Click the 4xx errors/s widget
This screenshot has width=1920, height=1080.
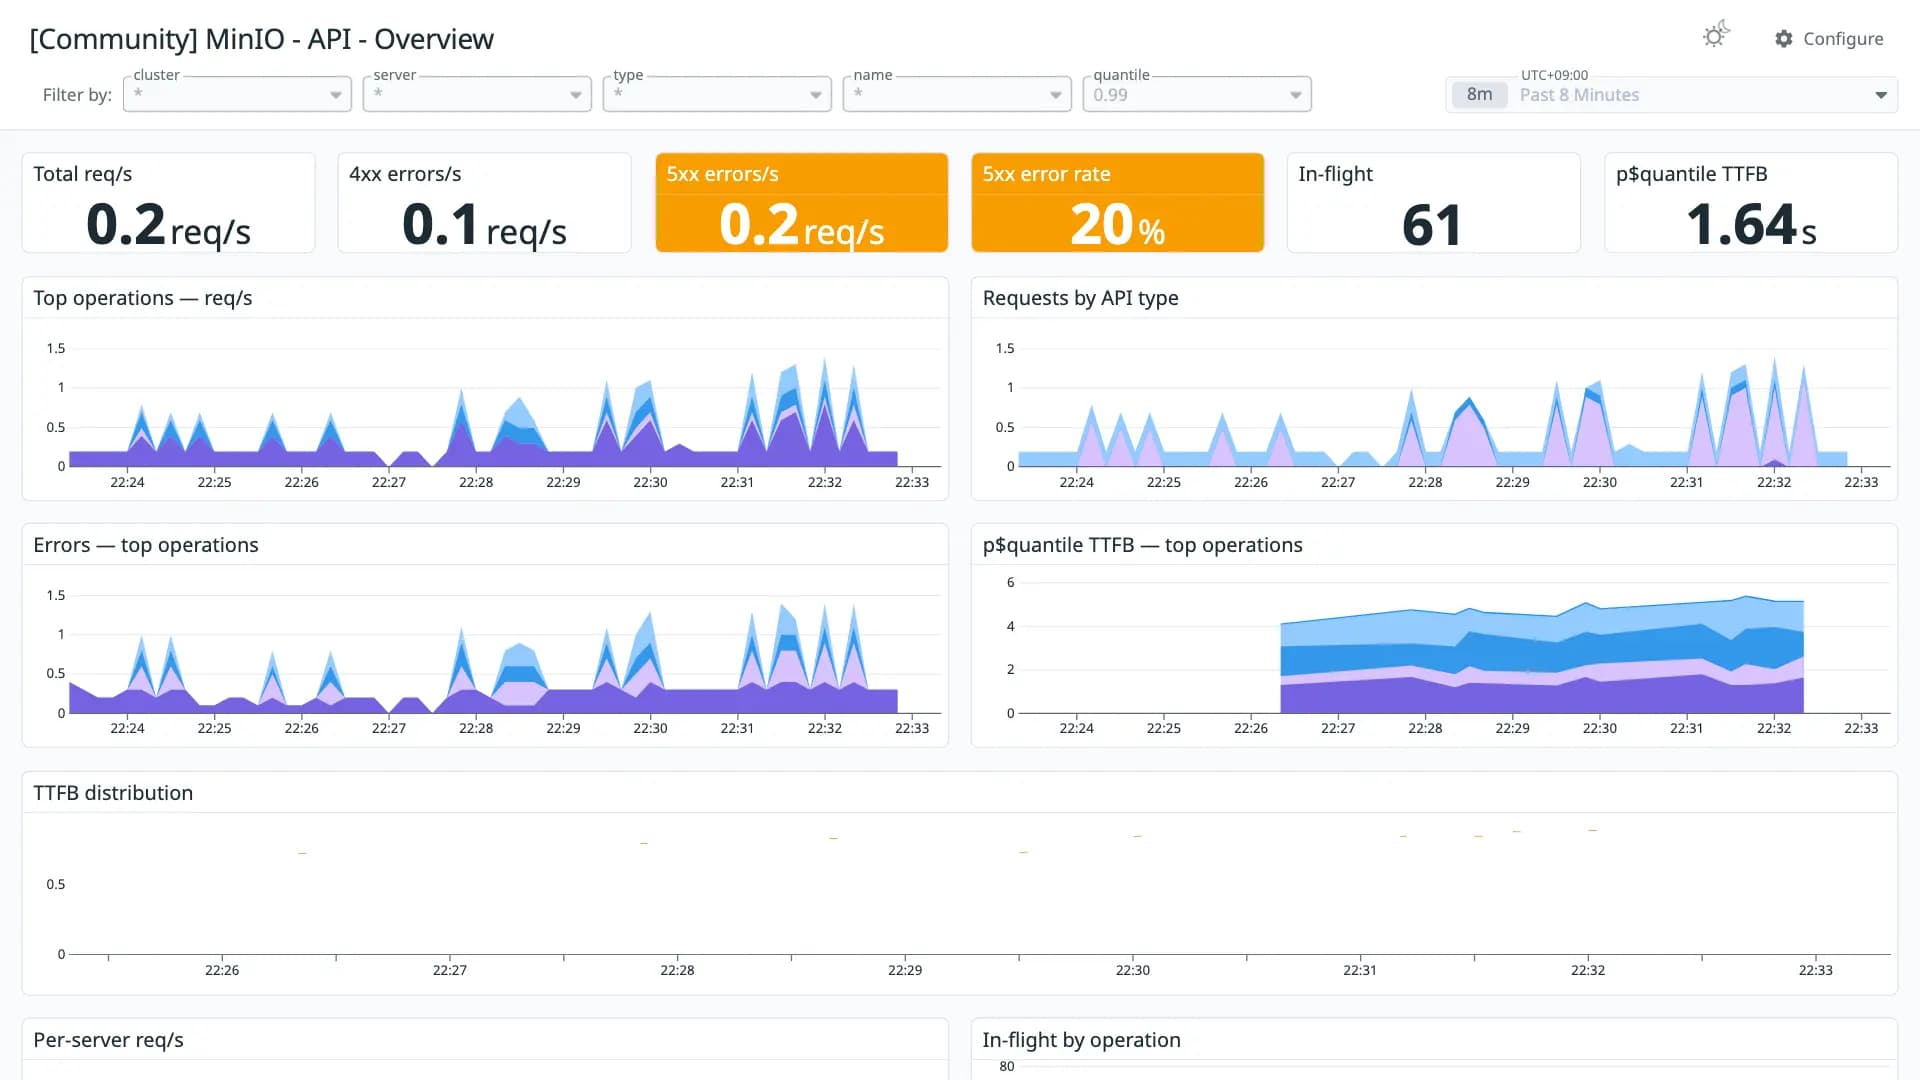tap(484, 203)
